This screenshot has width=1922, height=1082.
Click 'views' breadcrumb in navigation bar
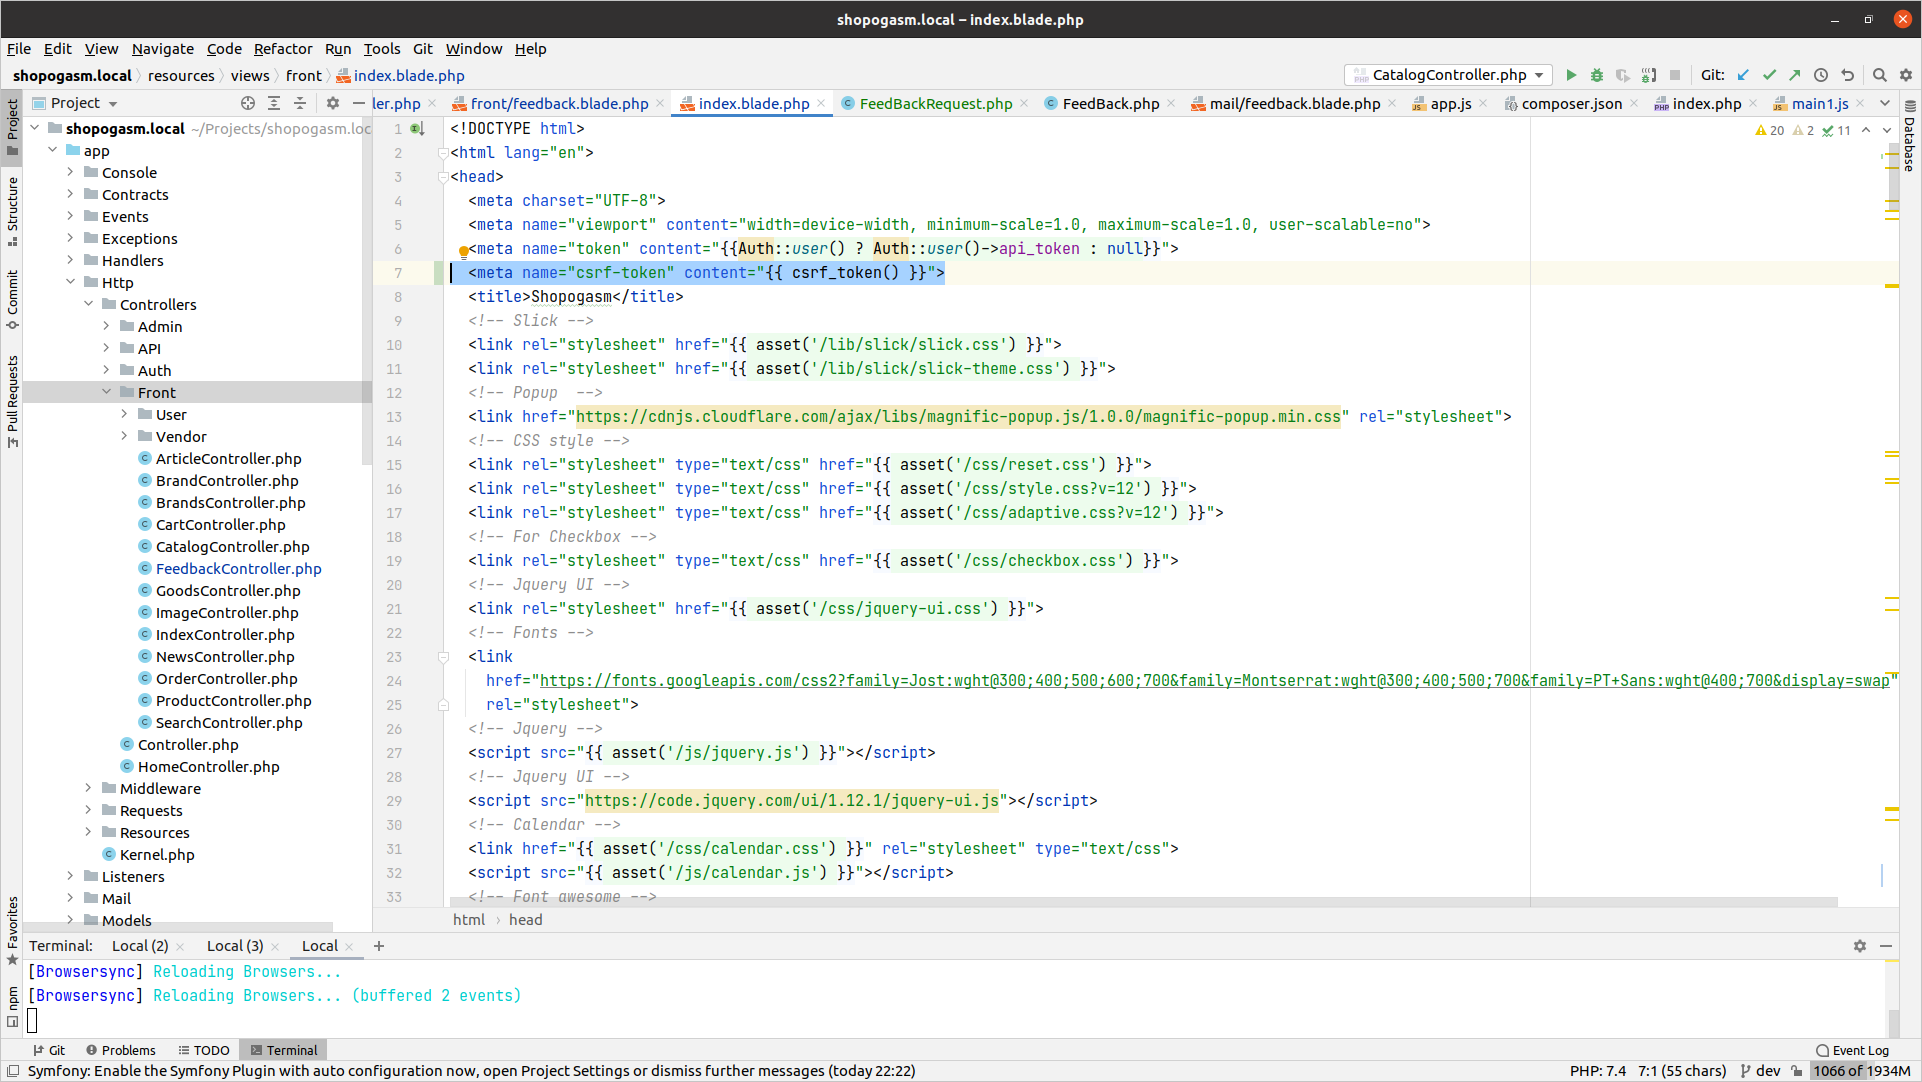coord(250,76)
